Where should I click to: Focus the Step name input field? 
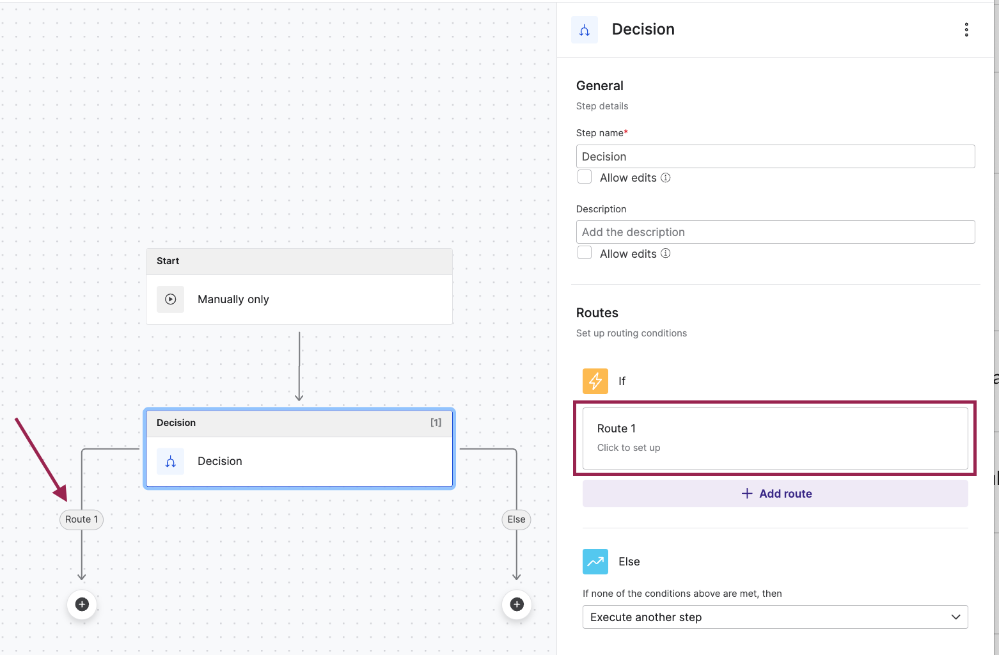[775, 156]
